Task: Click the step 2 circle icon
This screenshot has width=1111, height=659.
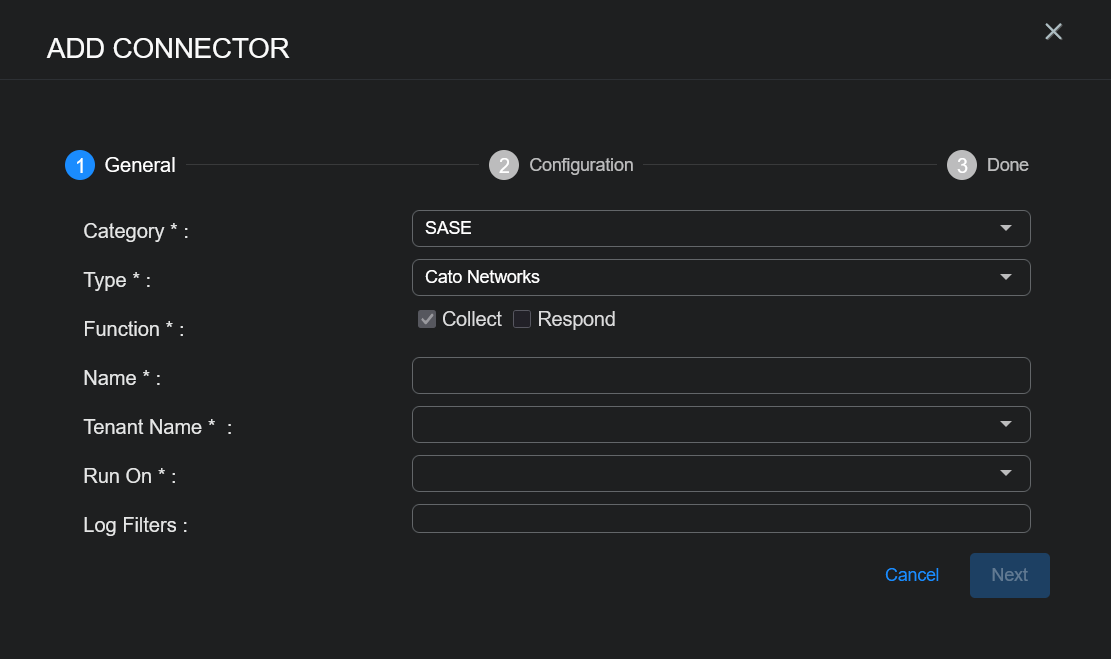Action: (x=504, y=165)
